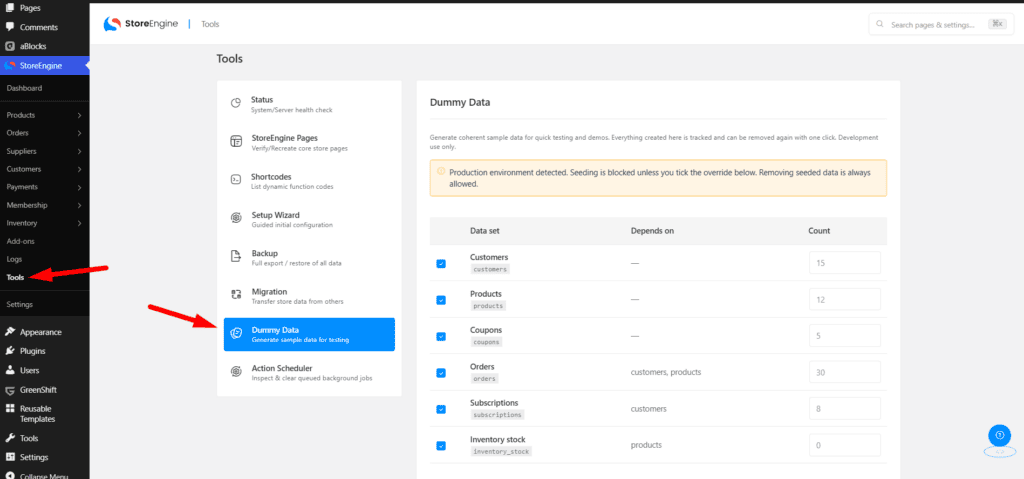
Task: Click the StoreEngine Pages layout icon
Action: point(236,142)
